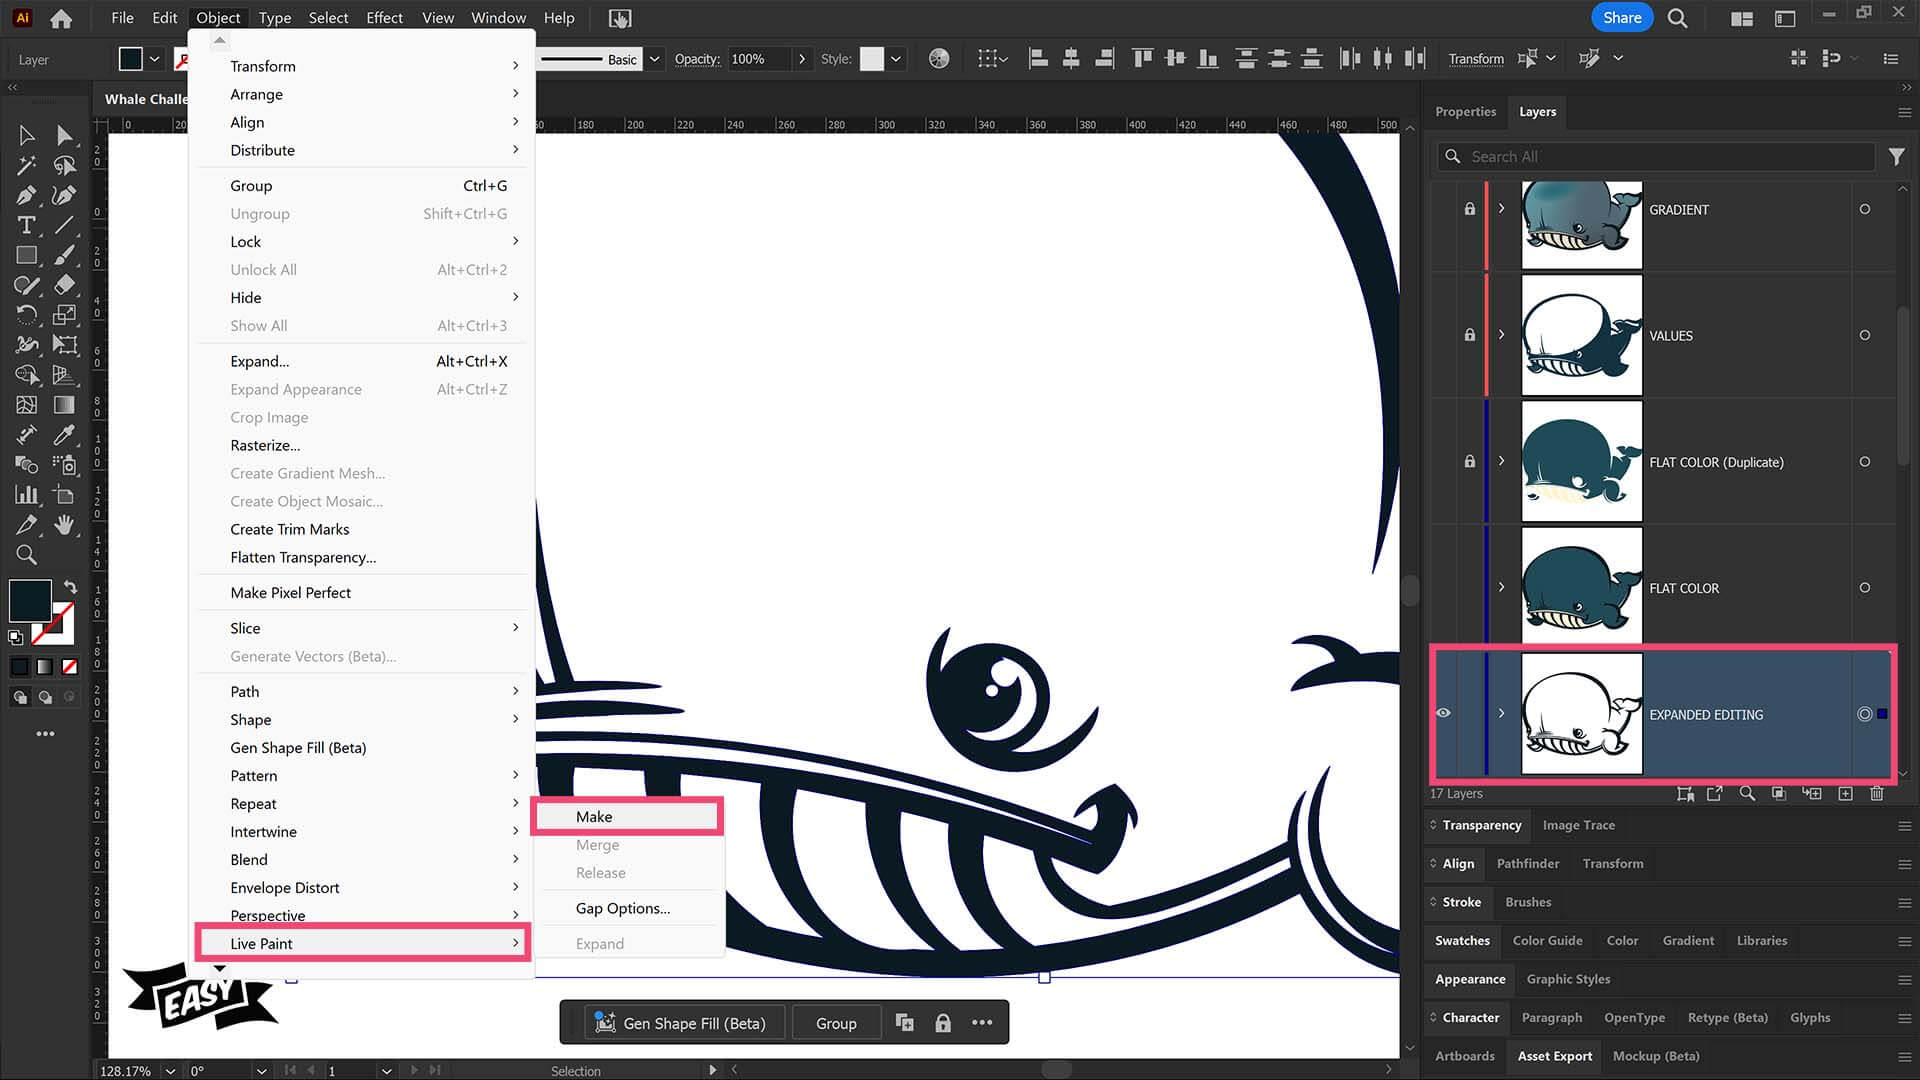Unlock the GRADIENT layer
Image resolution: width=1920 pixels, height=1080 pixels.
tap(1469, 210)
